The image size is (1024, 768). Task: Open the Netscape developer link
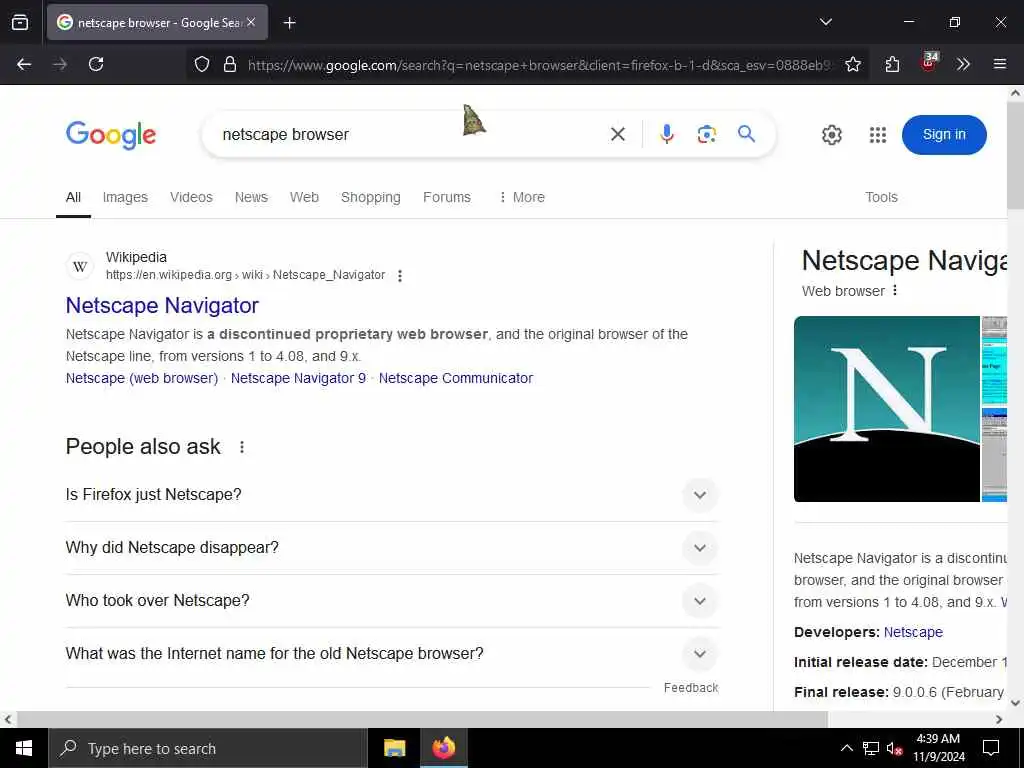[x=913, y=632]
